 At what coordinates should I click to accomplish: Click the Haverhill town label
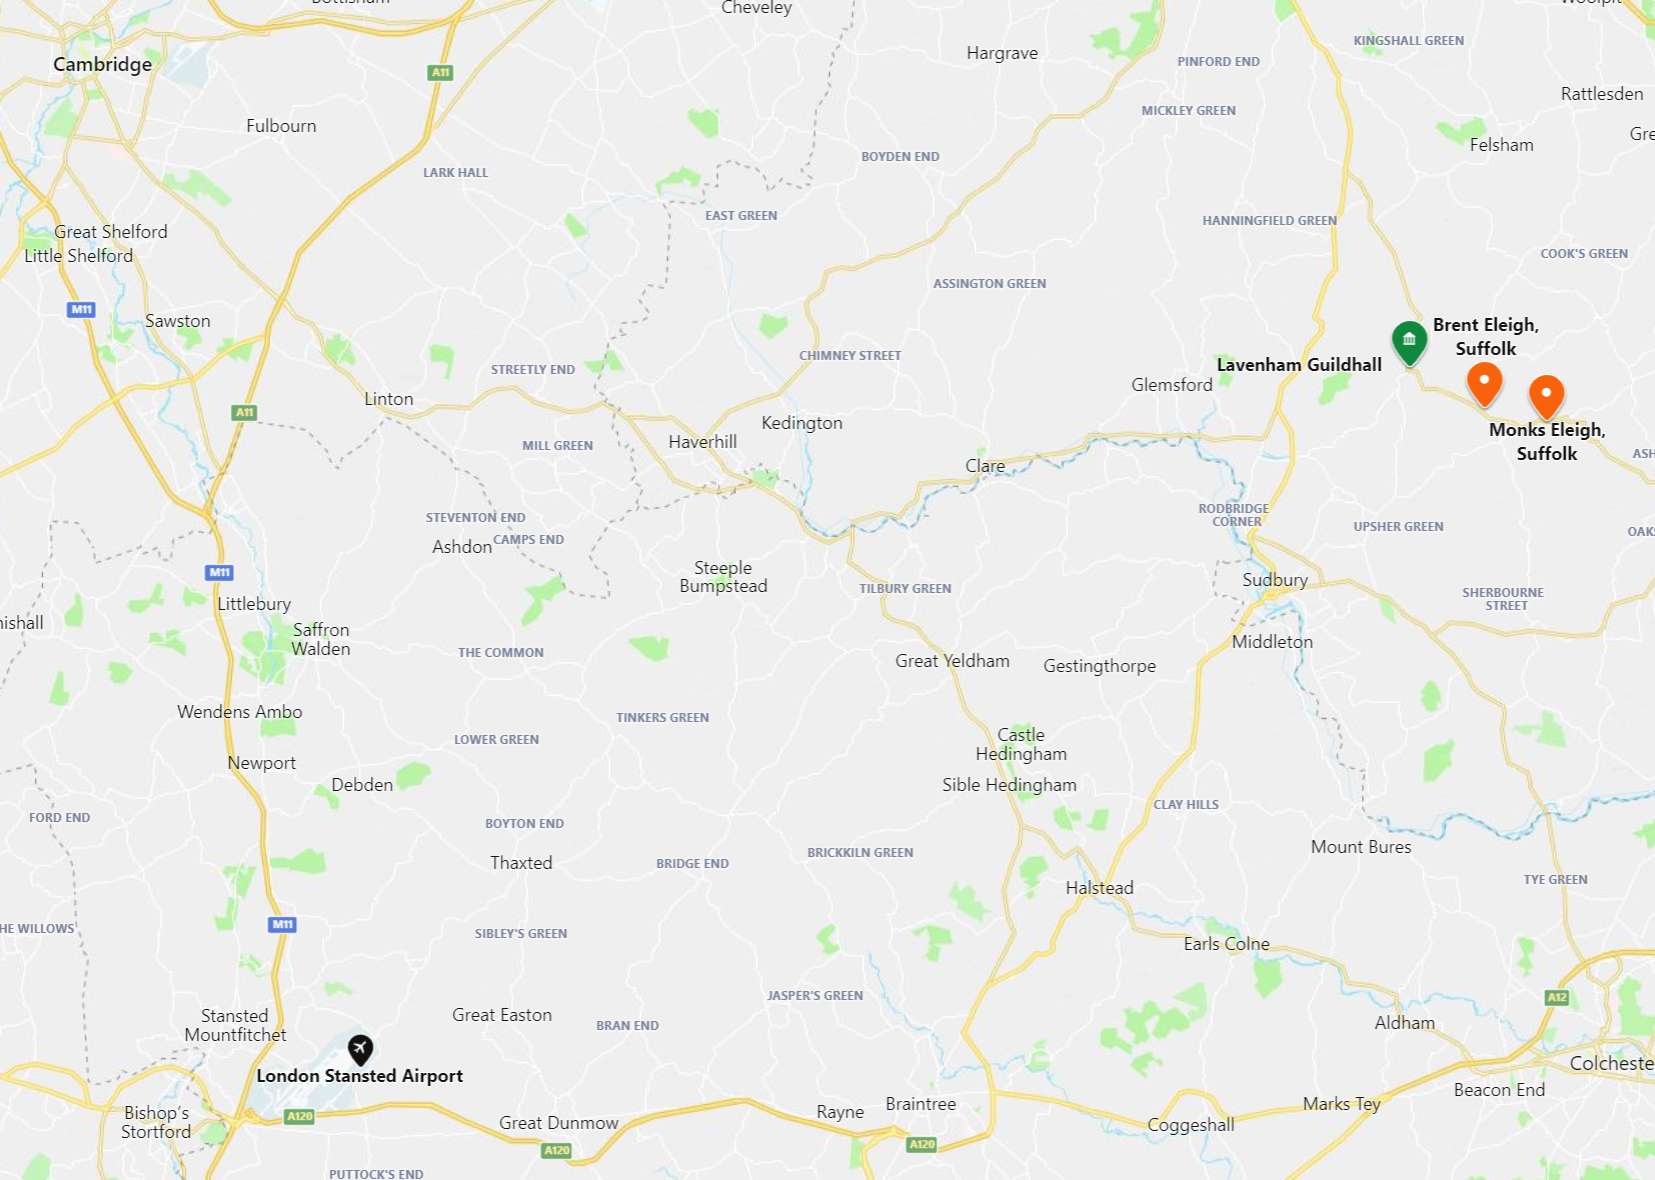click(x=703, y=442)
